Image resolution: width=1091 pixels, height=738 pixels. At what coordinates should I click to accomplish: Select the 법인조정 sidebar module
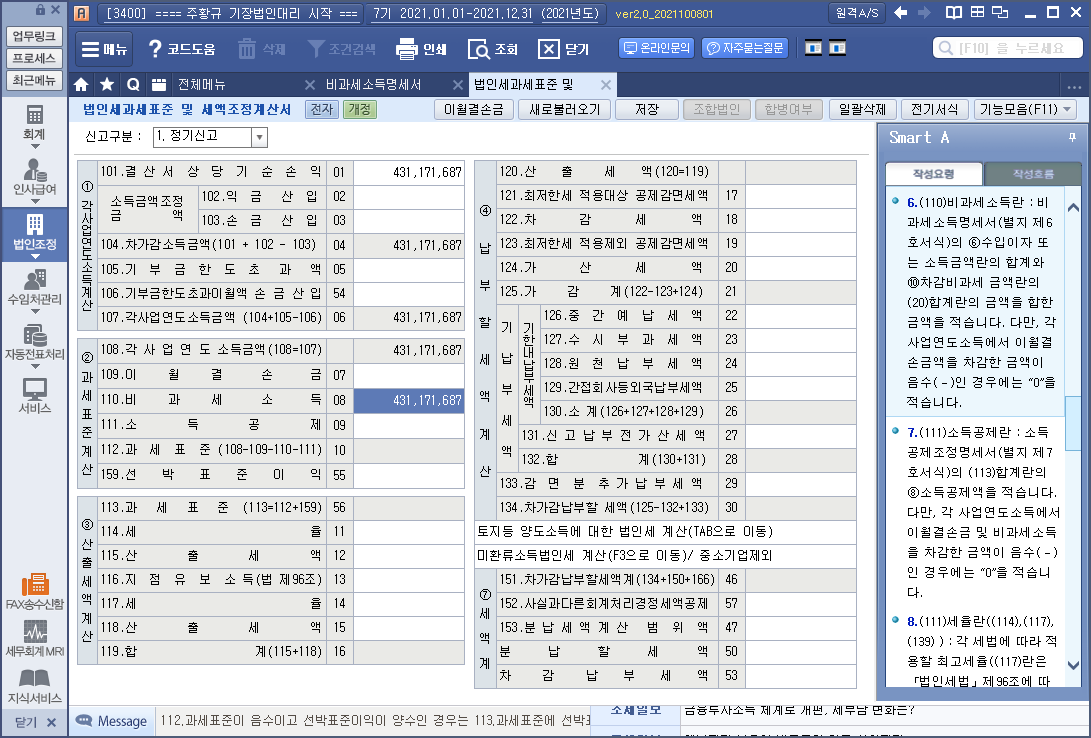click(34, 232)
